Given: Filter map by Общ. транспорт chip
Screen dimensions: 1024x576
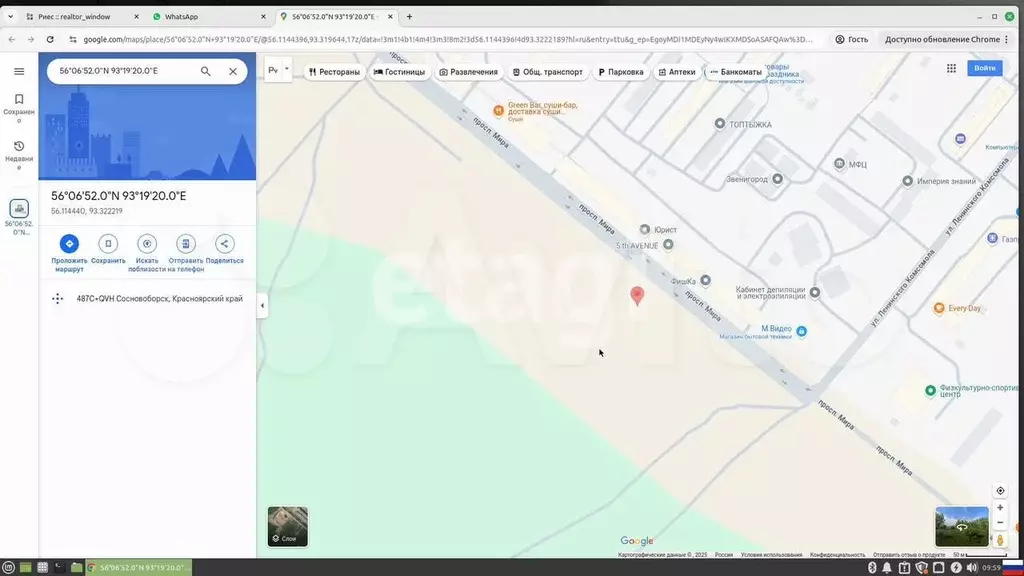Looking at the screenshot, I should 548,72.
